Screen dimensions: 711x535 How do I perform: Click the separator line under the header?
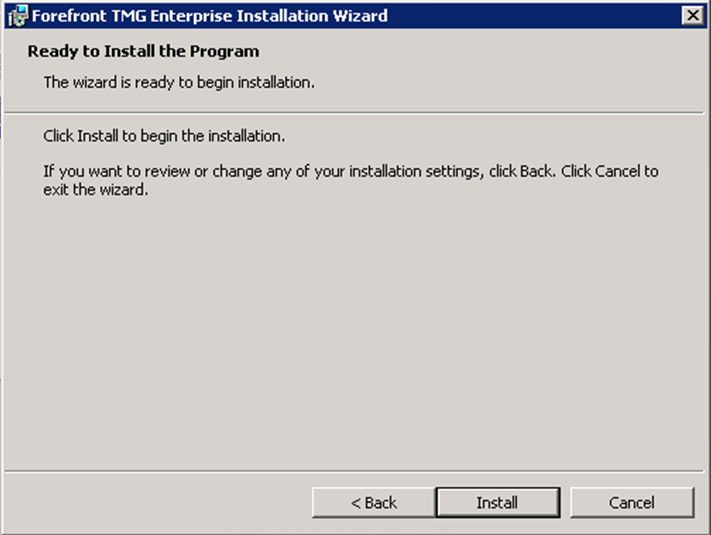[355, 112]
